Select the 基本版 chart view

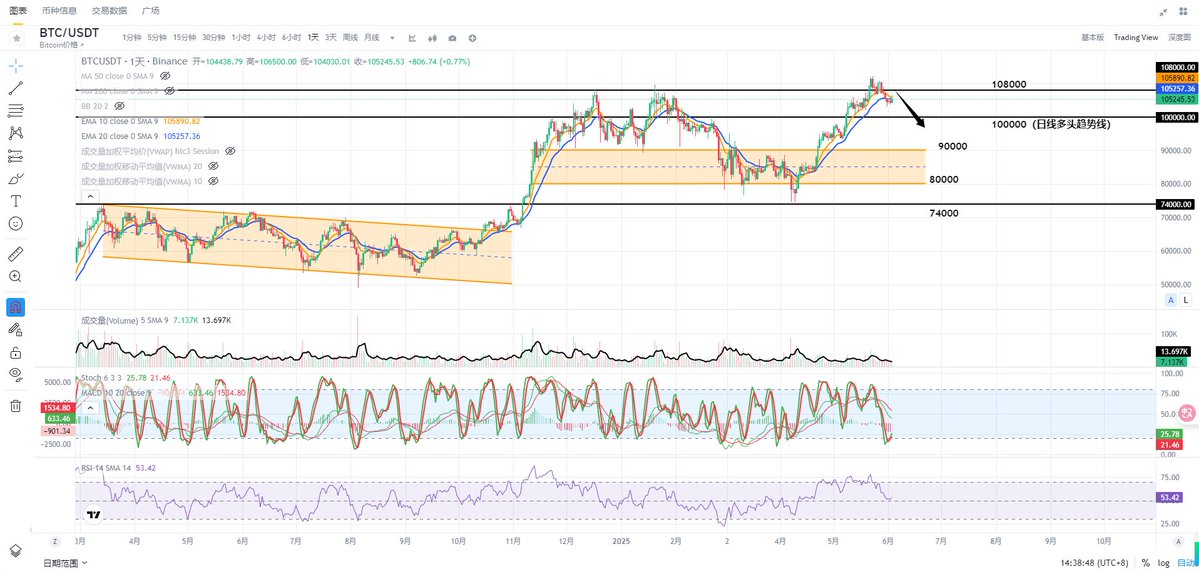[1092, 37]
